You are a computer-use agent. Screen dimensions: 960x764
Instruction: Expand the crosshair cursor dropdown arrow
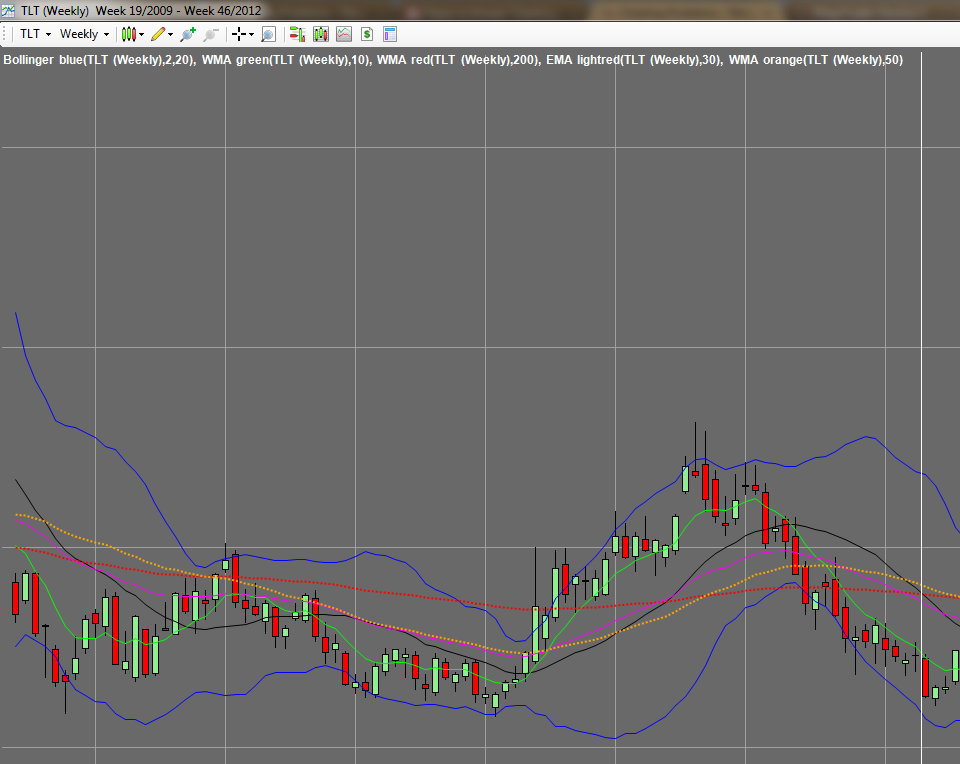(251, 34)
